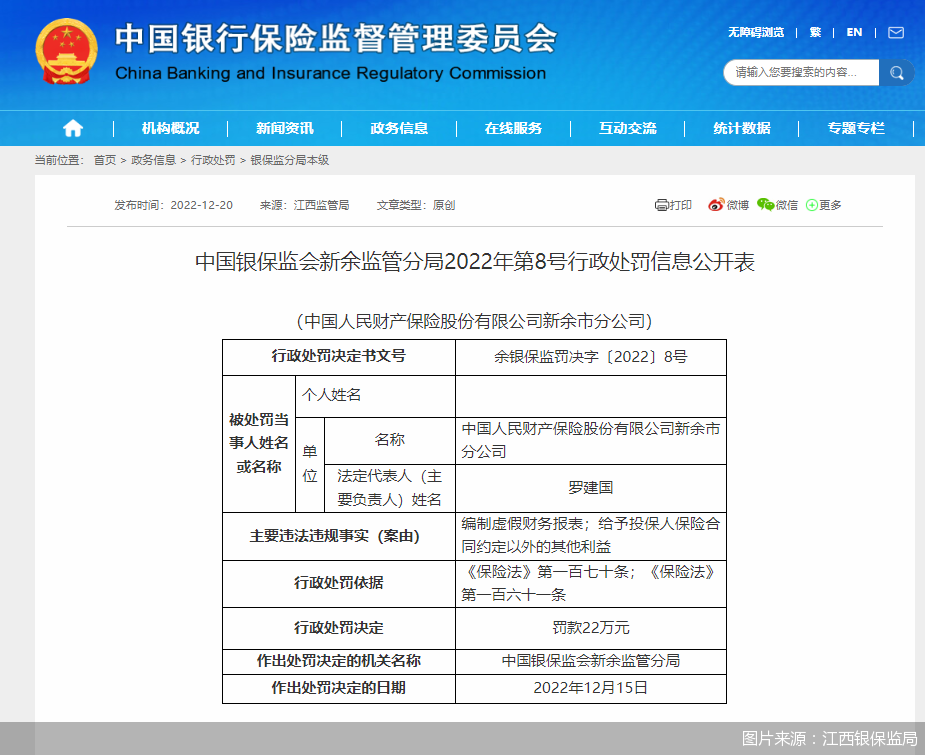
Task: Open the 统计数据 navigation menu
Action: (x=740, y=128)
